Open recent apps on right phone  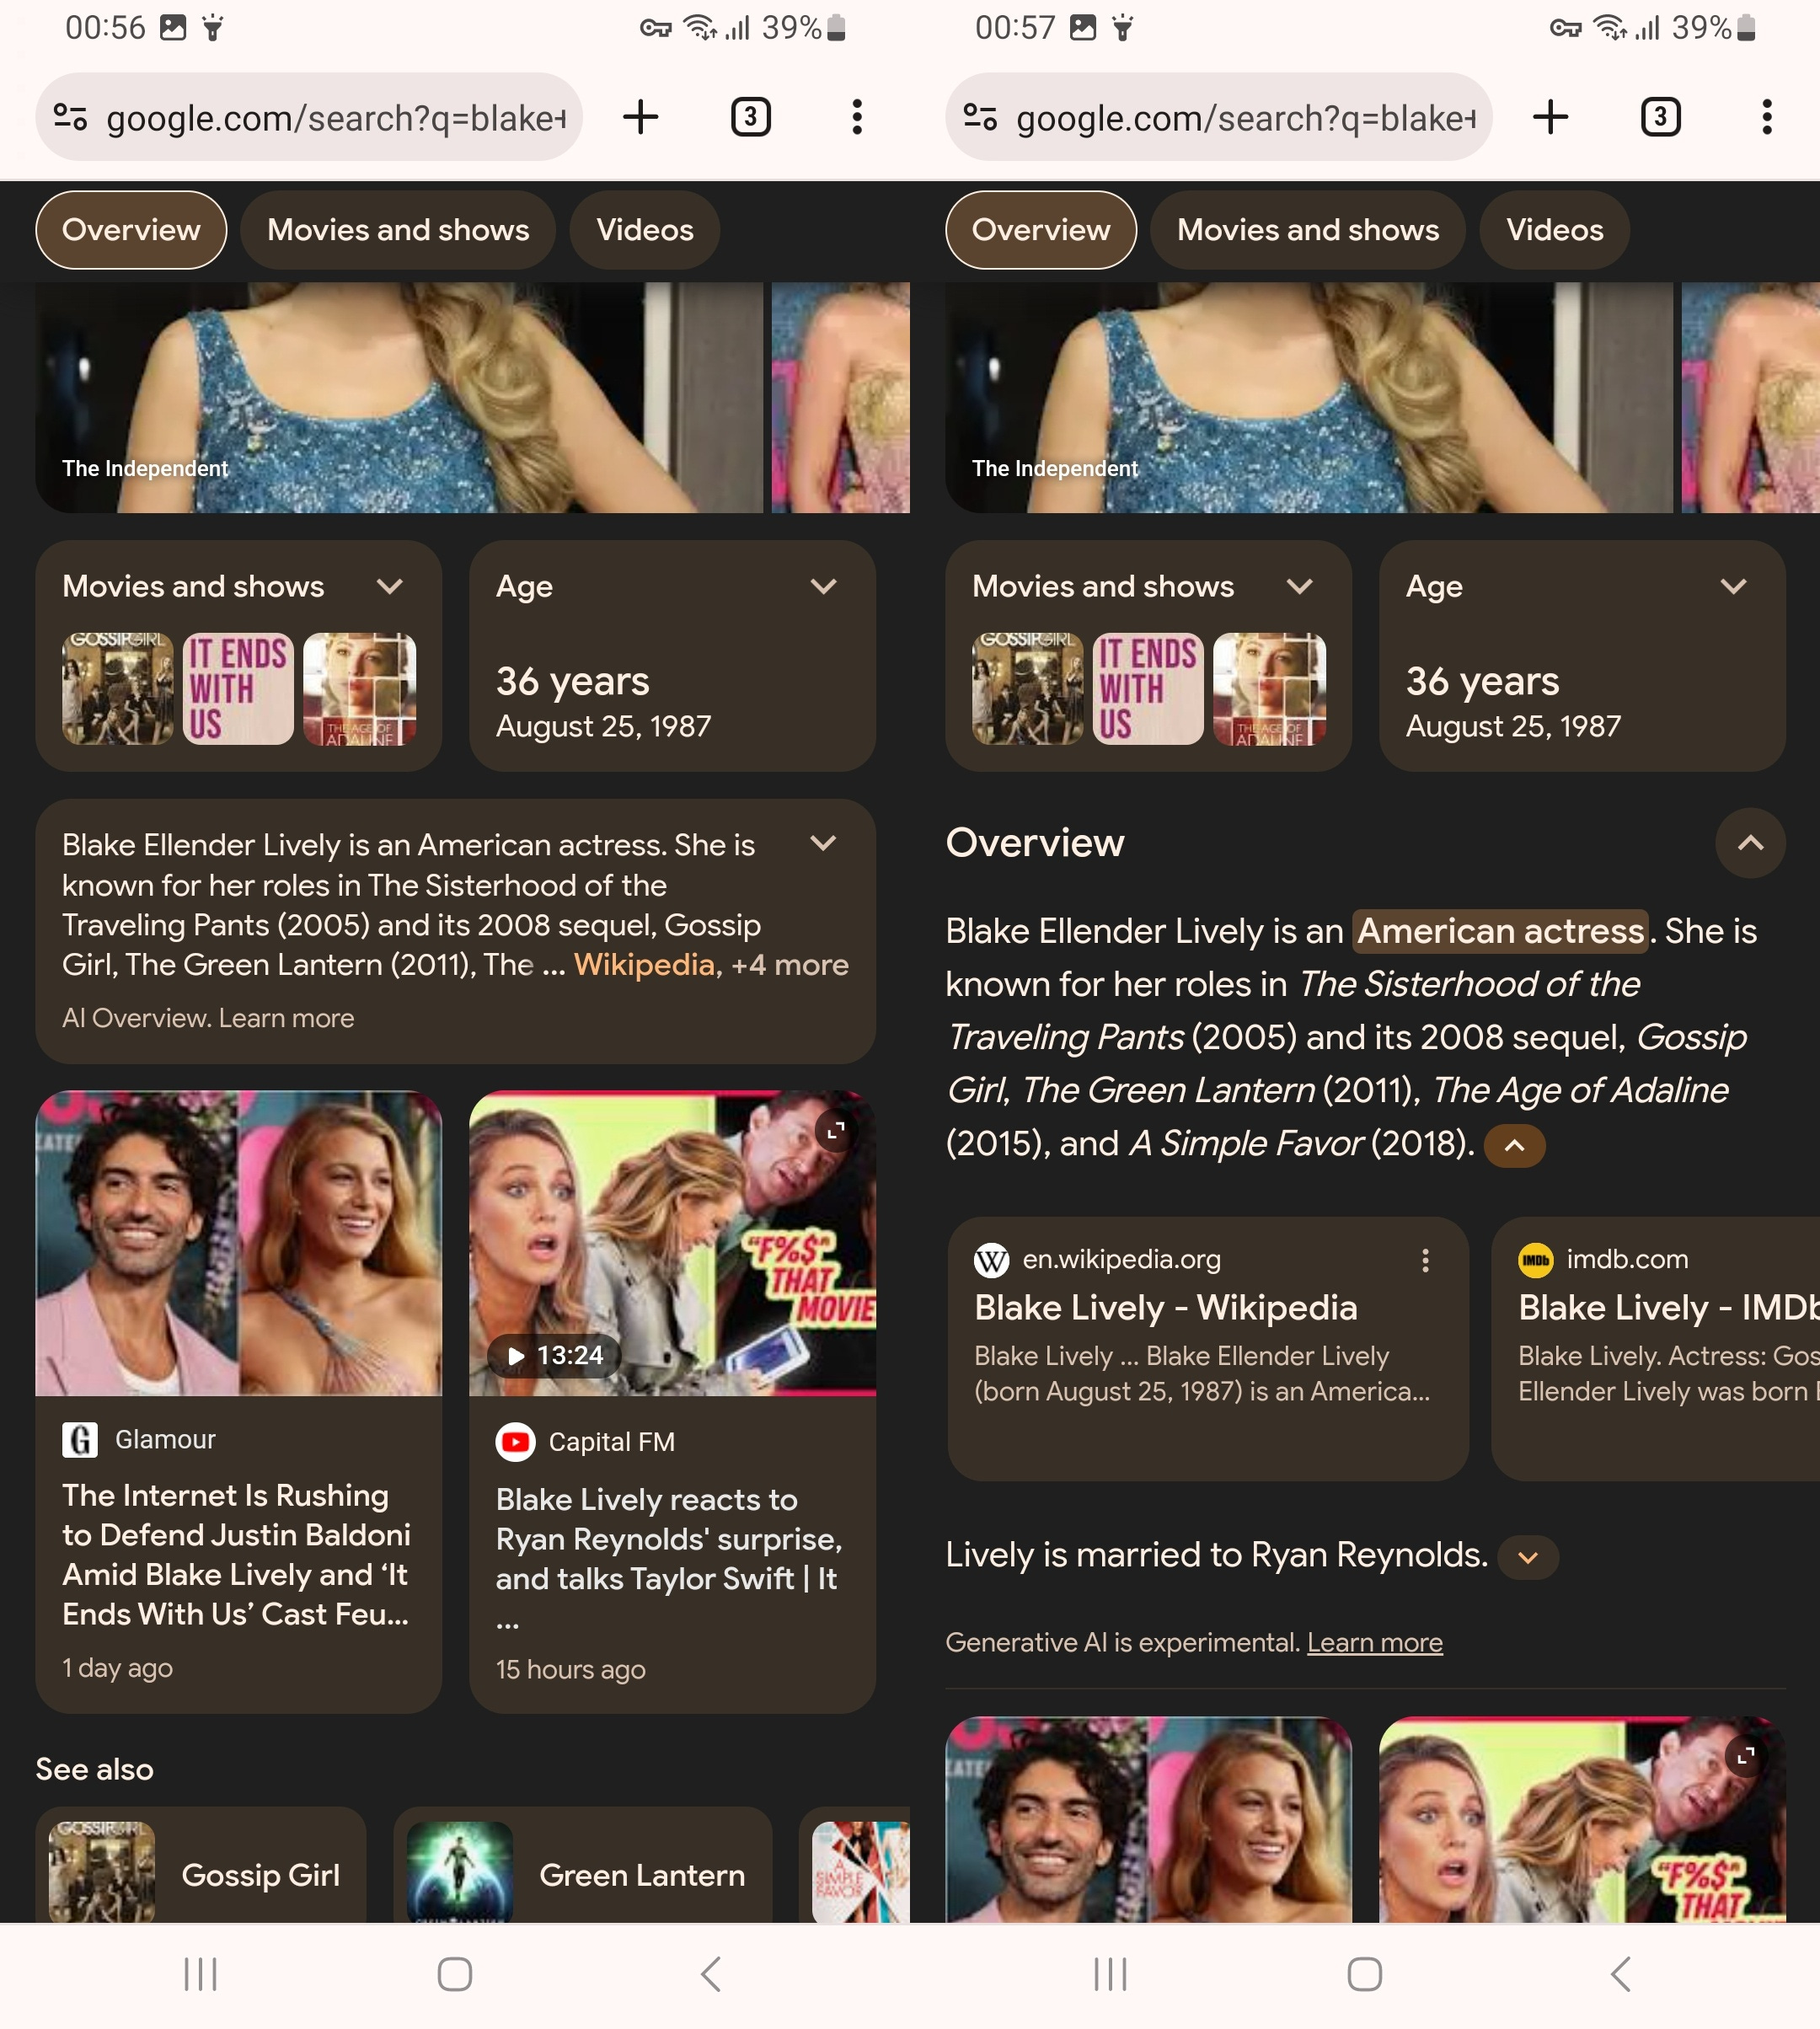click(1110, 1974)
